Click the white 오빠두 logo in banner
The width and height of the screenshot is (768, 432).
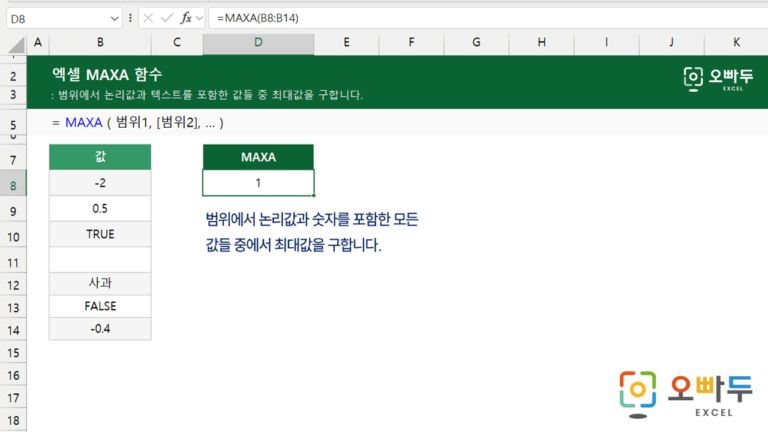(x=718, y=79)
